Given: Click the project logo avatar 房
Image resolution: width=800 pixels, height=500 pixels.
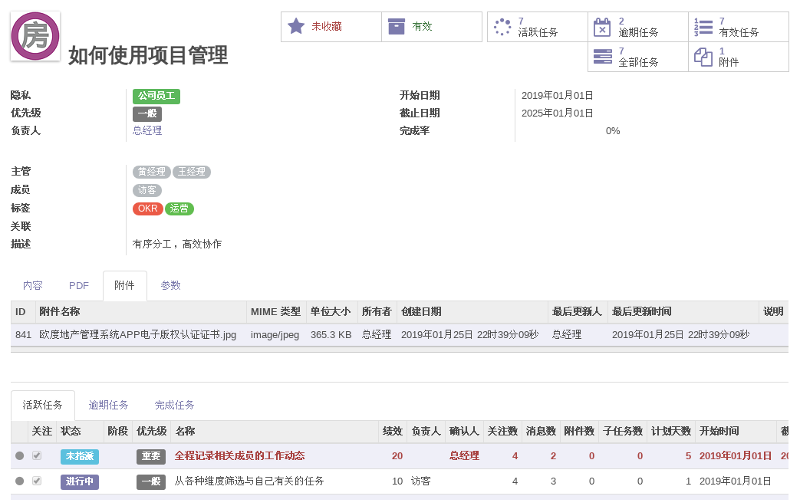Looking at the screenshot, I should point(35,36).
